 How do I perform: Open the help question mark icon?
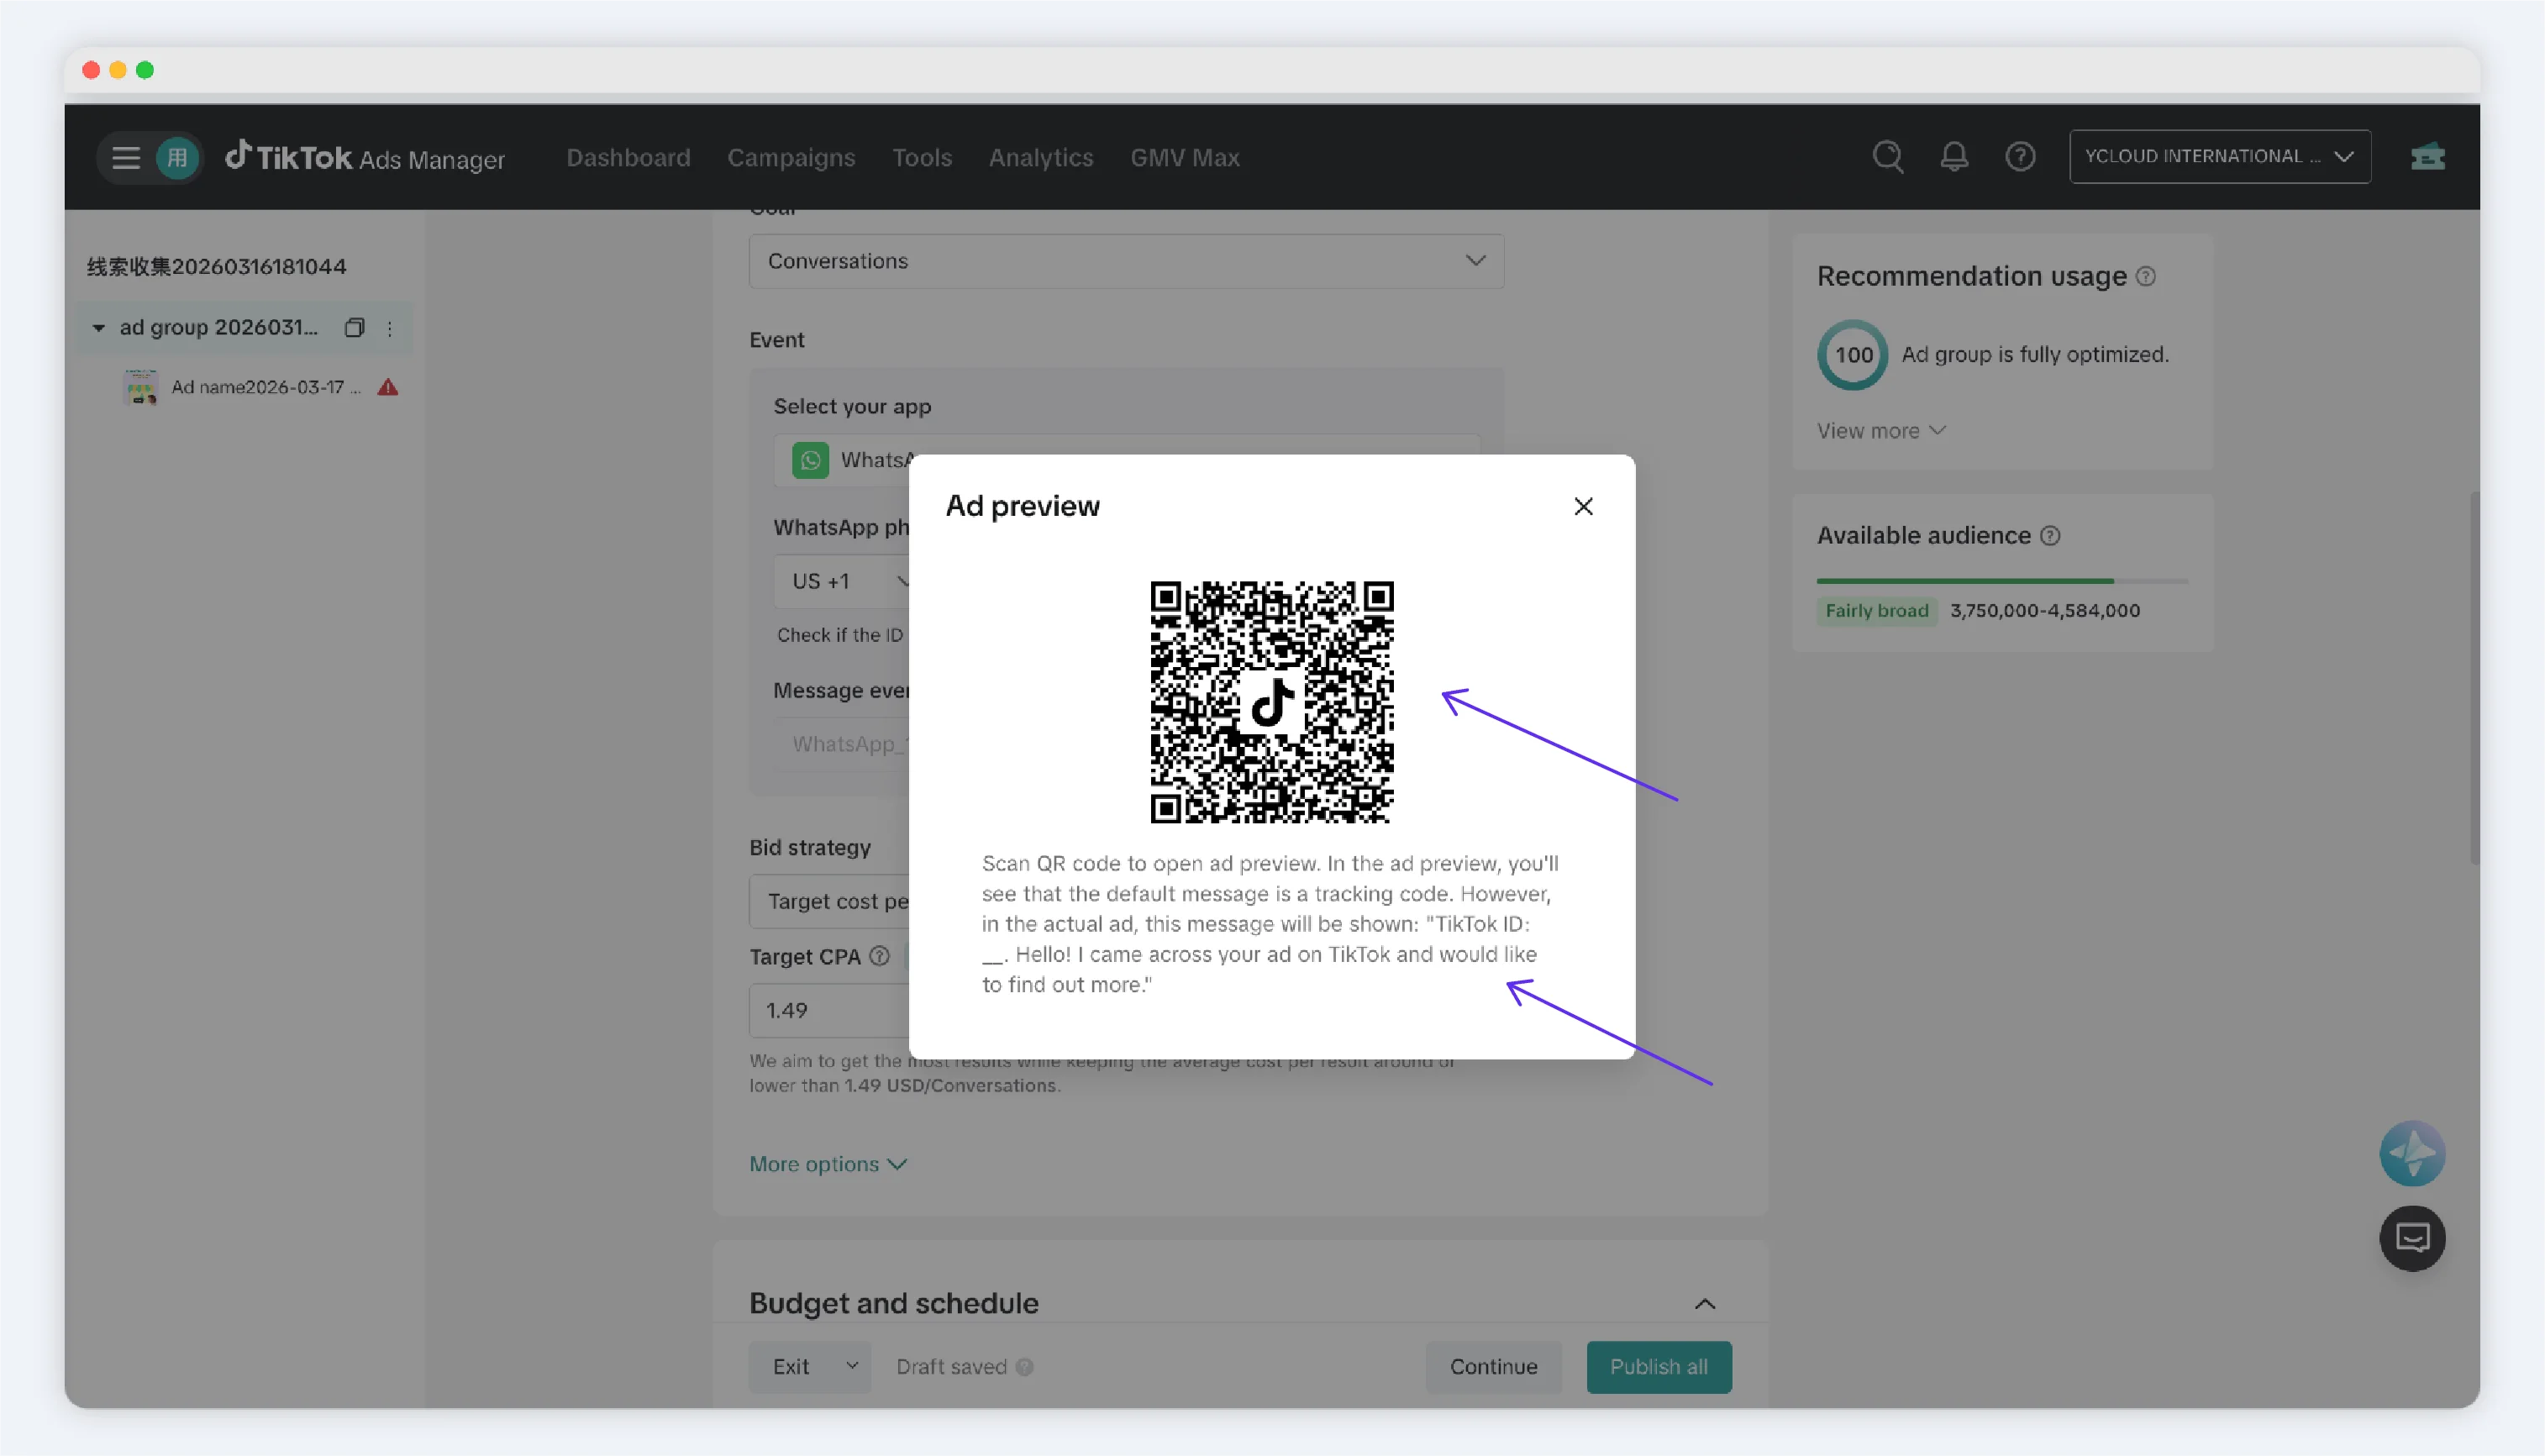pyautogui.click(x=2019, y=157)
